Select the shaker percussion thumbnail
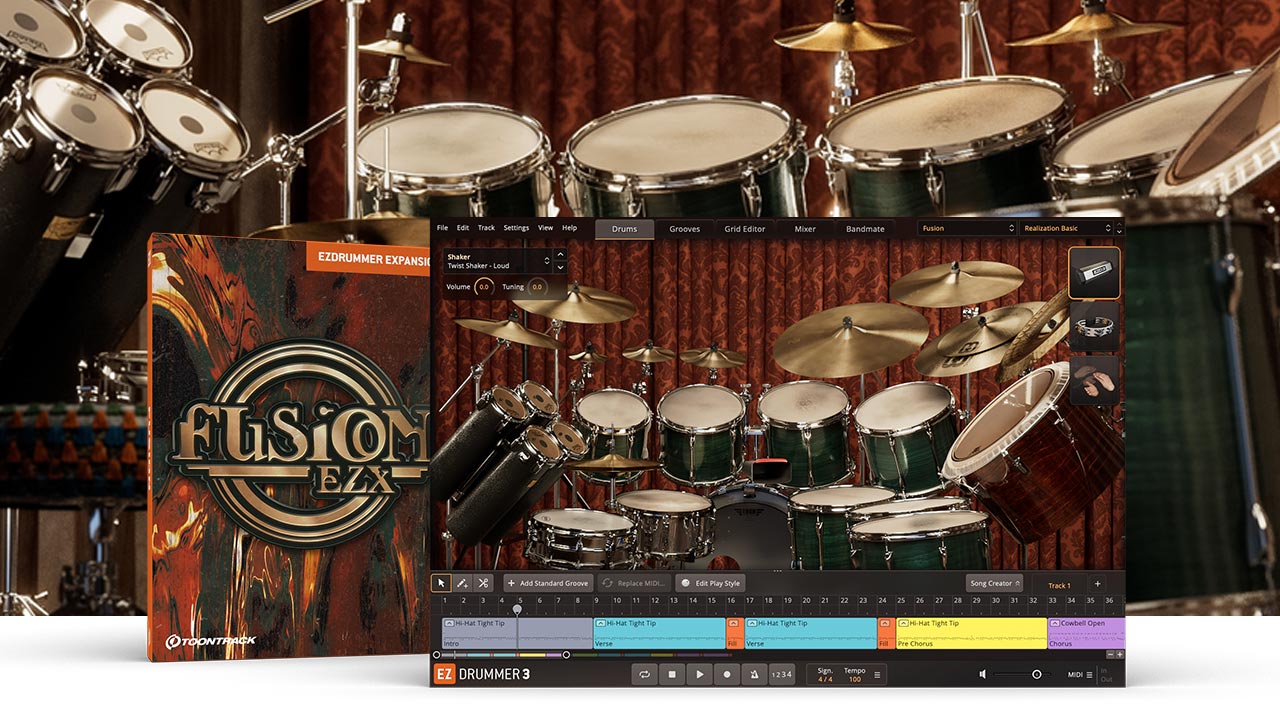This screenshot has width=1280, height=720. point(1094,274)
